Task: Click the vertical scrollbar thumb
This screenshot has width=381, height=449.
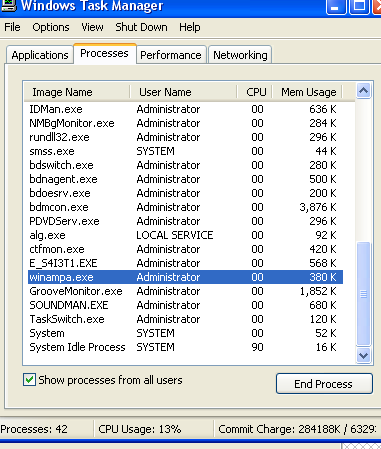Action: click(363, 294)
